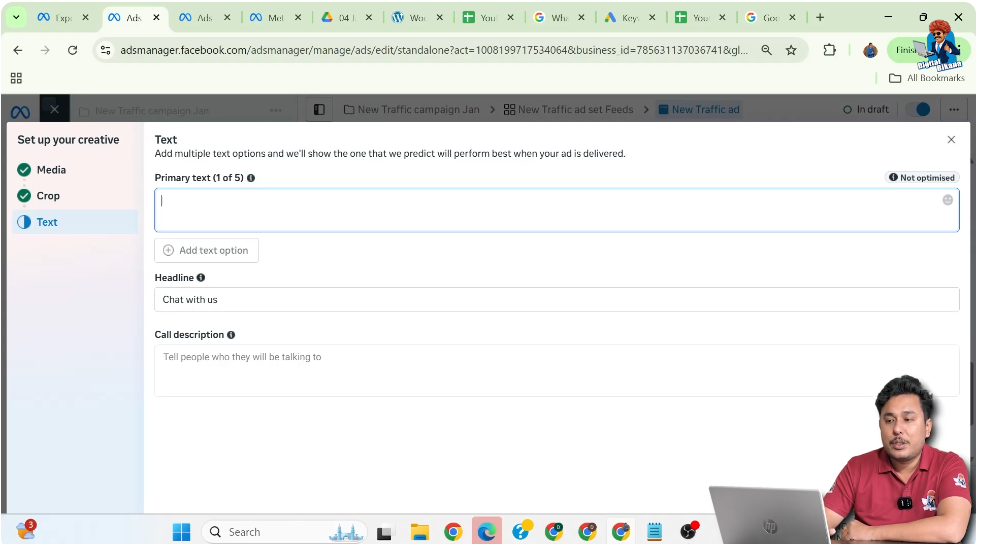Open New Traffic ad set Feeds breadcrumb

point(568,110)
